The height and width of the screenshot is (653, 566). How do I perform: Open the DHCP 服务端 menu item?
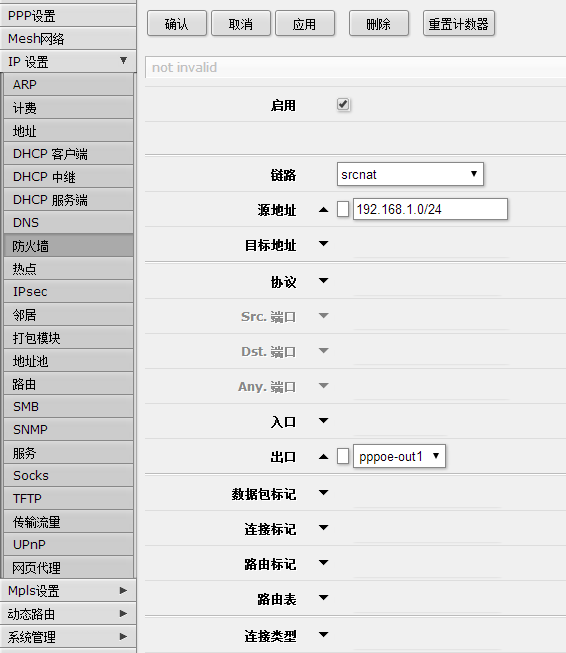click(68, 199)
